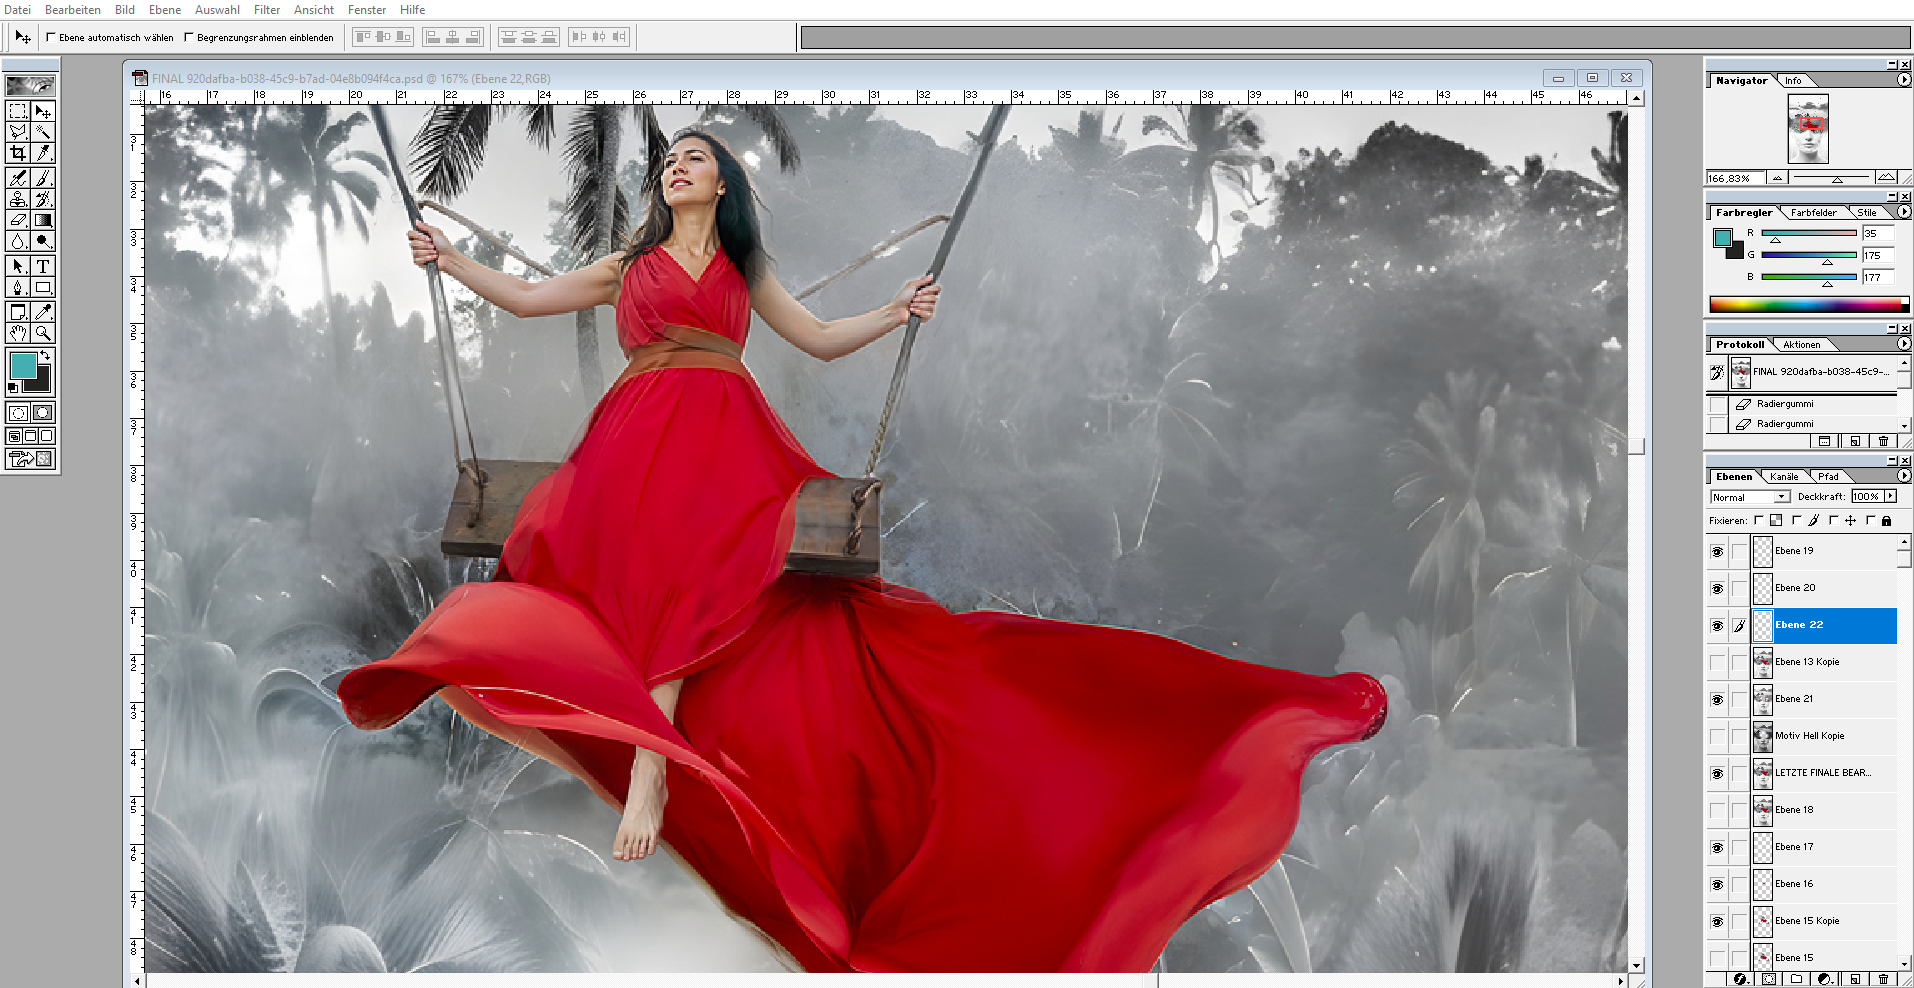Show the Motiv Hell Kopie layer
Viewport: 1914px width, 988px height.
pyautogui.click(x=1717, y=736)
